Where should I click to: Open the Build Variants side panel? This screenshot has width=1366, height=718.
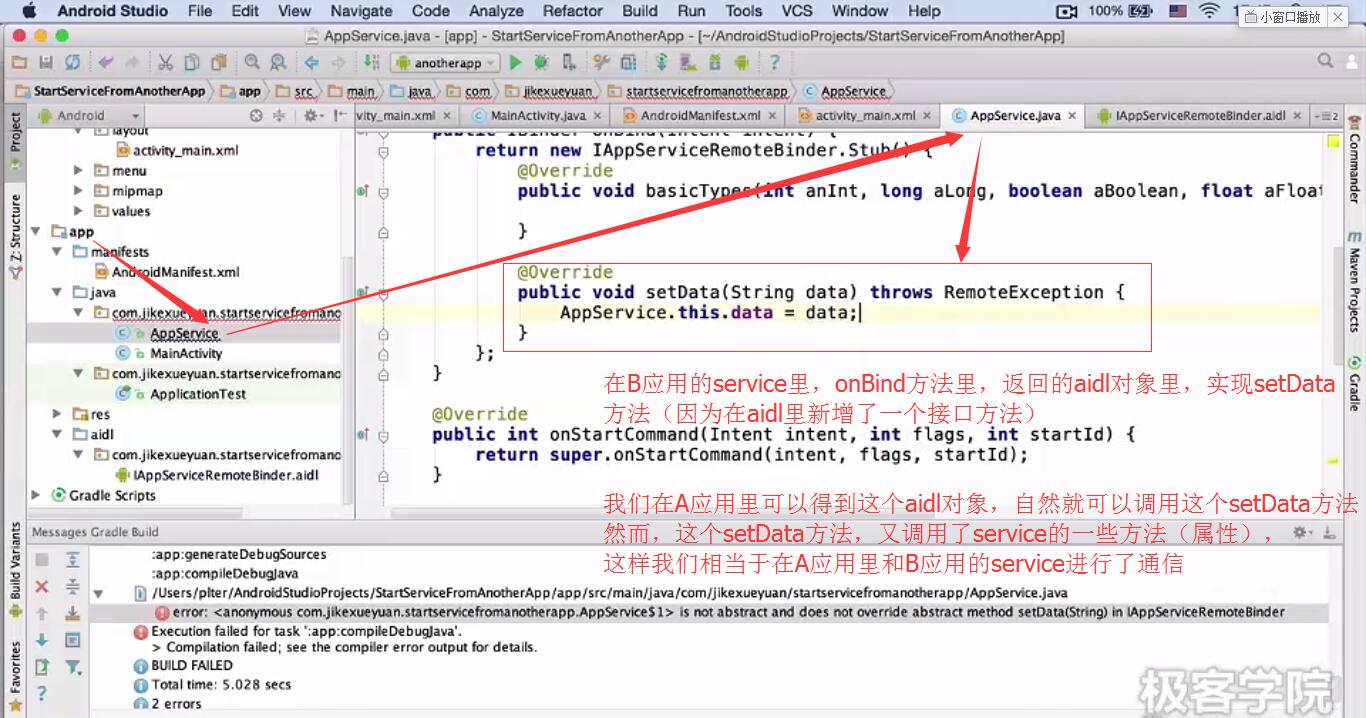15,560
